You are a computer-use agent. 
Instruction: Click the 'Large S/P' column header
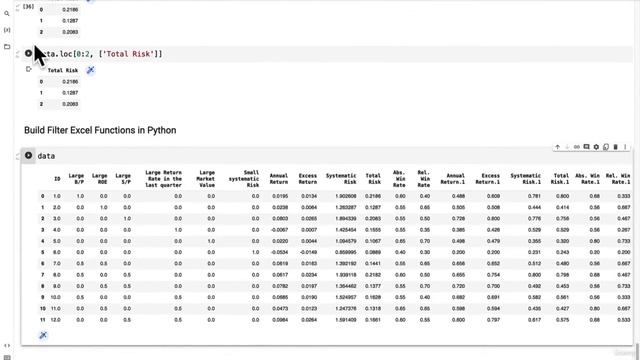pos(123,179)
